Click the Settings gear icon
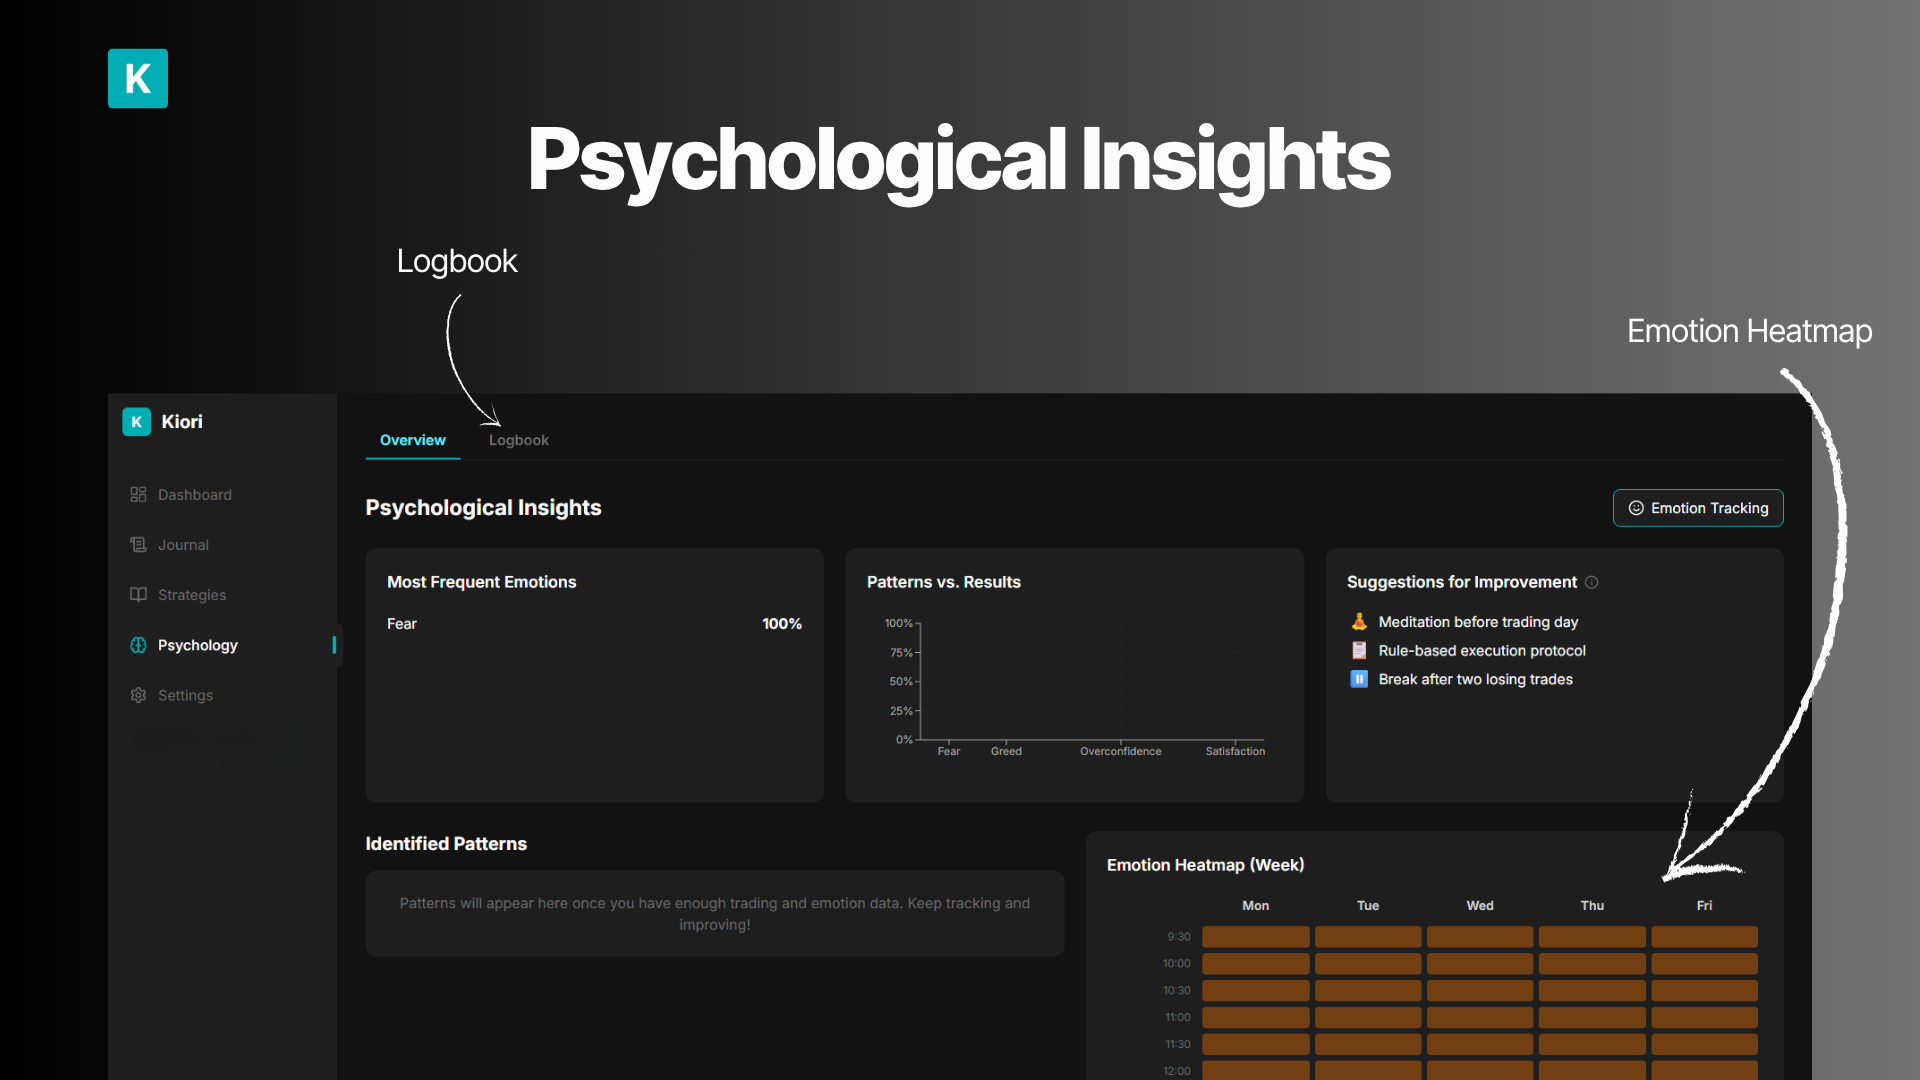1920x1080 pixels. (138, 695)
